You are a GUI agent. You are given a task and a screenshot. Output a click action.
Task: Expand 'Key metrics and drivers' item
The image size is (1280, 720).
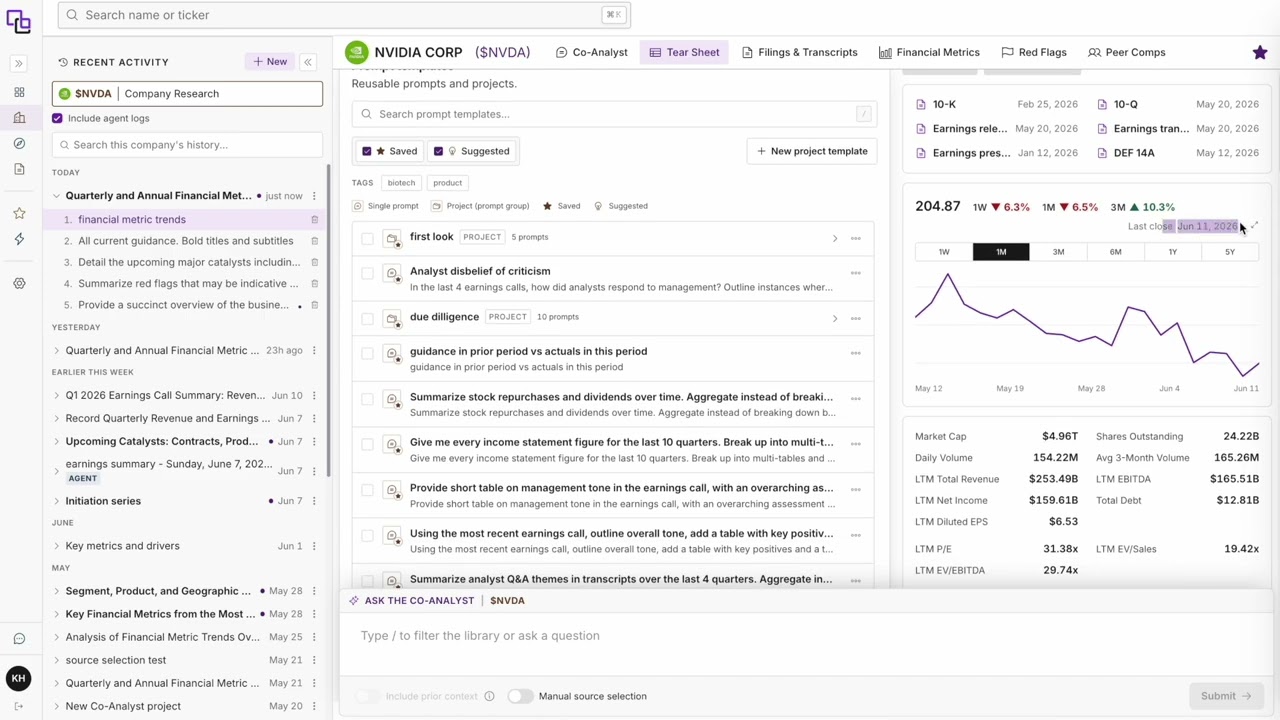(x=57, y=546)
